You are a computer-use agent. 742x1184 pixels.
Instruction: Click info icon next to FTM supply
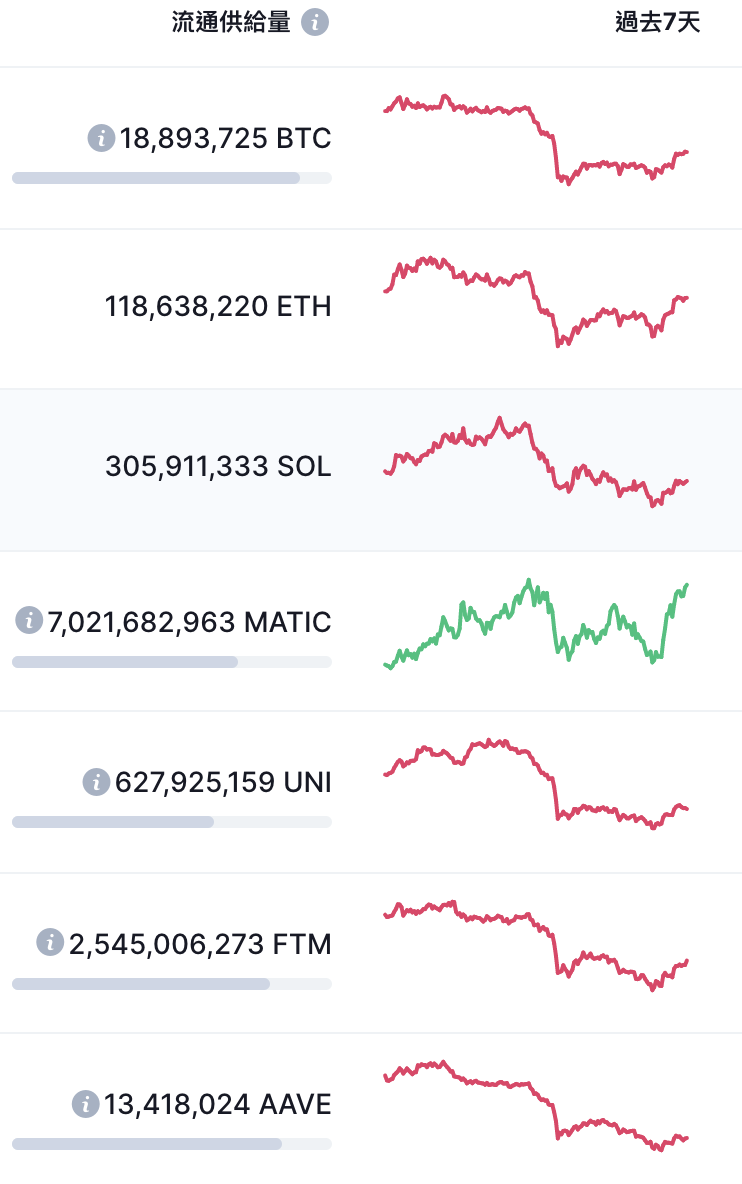tap(50, 942)
